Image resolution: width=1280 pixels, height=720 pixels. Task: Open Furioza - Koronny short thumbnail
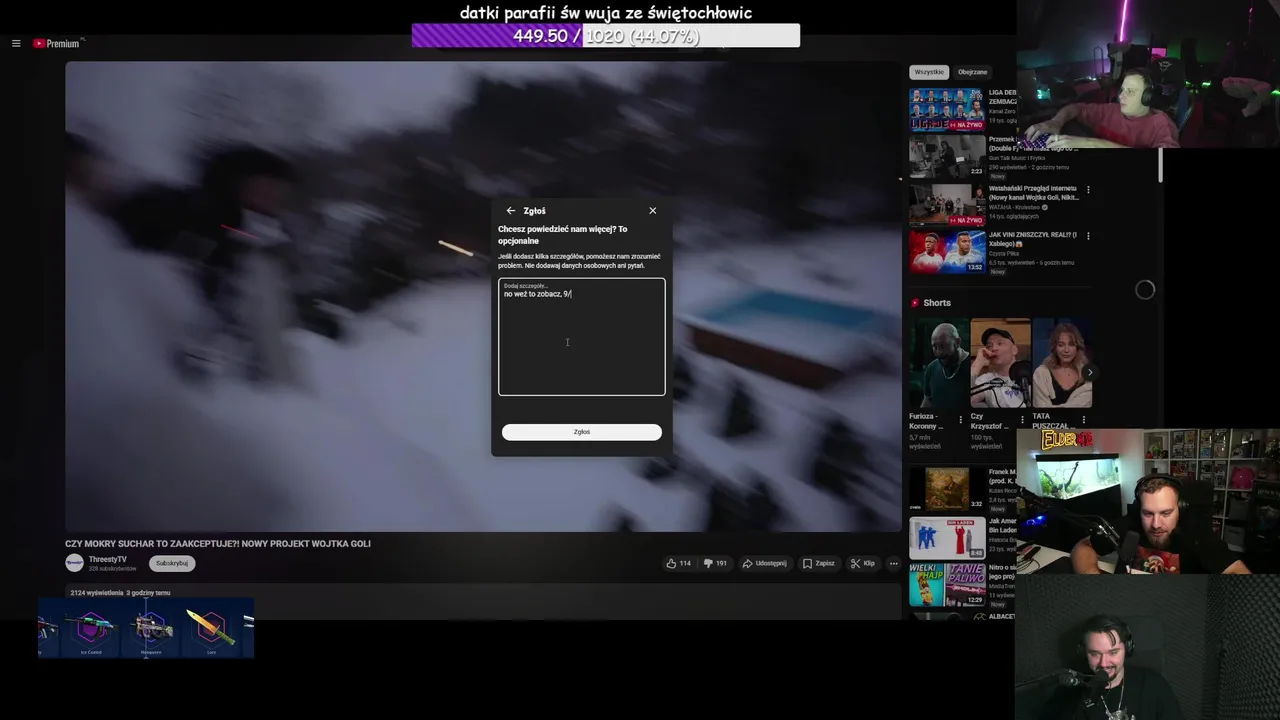point(939,363)
